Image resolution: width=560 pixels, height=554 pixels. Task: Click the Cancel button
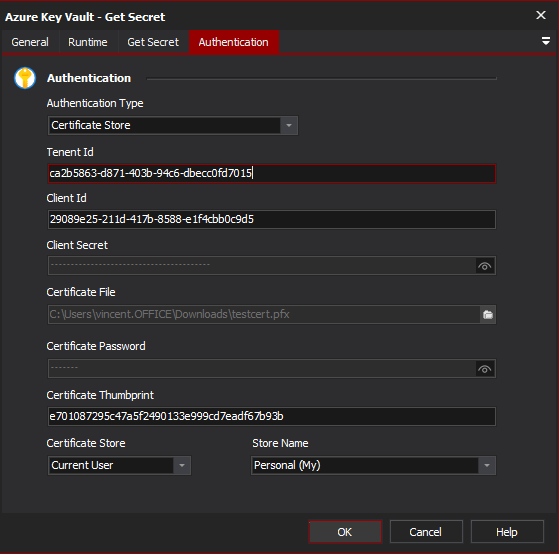click(426, 532)
